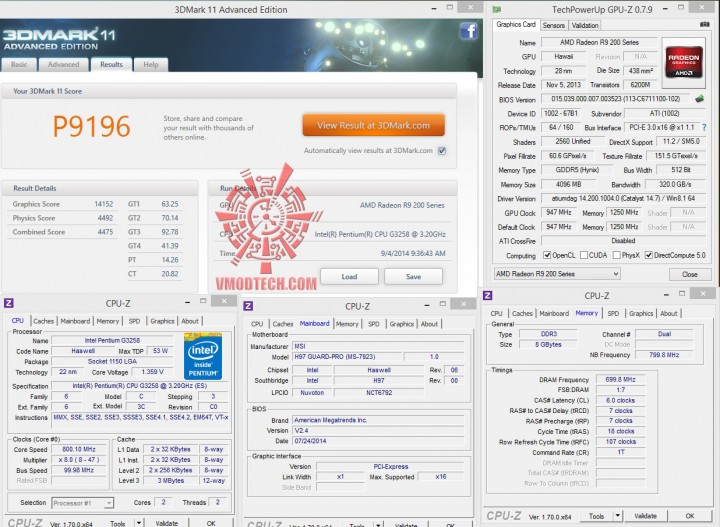Click the Combined Score value 4475
720x527 pixels.
[x=105, y=232]
